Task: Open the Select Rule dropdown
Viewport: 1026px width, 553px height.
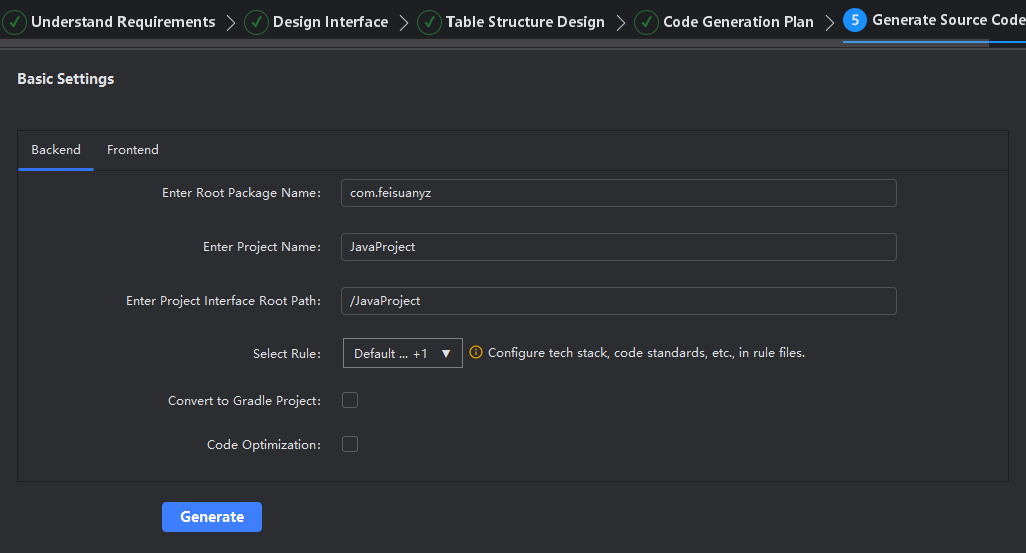Action: click(402, 353)
